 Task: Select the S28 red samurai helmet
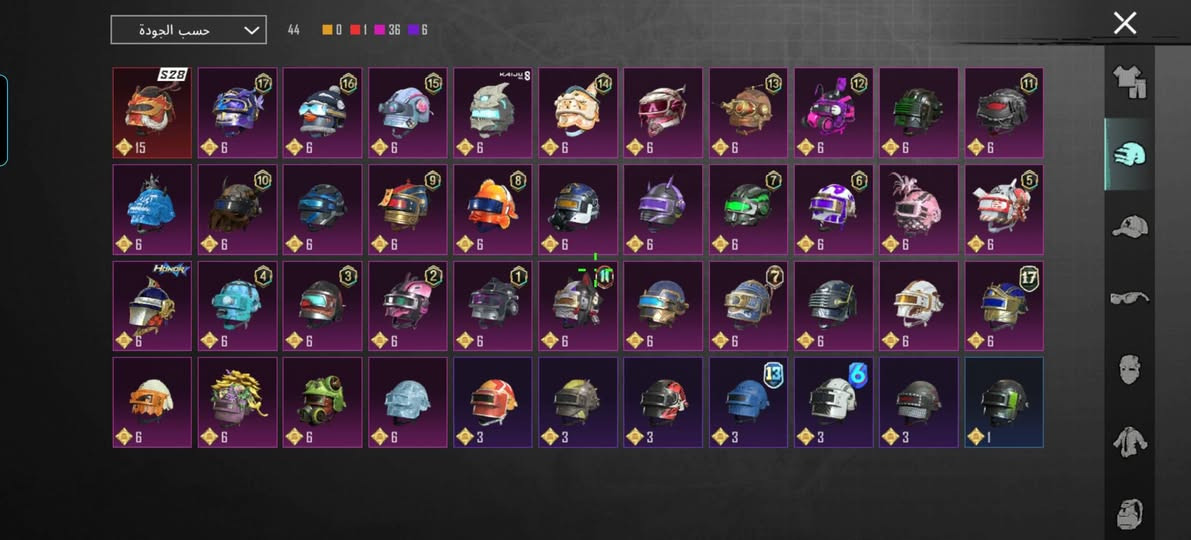(x=152, y=112)
